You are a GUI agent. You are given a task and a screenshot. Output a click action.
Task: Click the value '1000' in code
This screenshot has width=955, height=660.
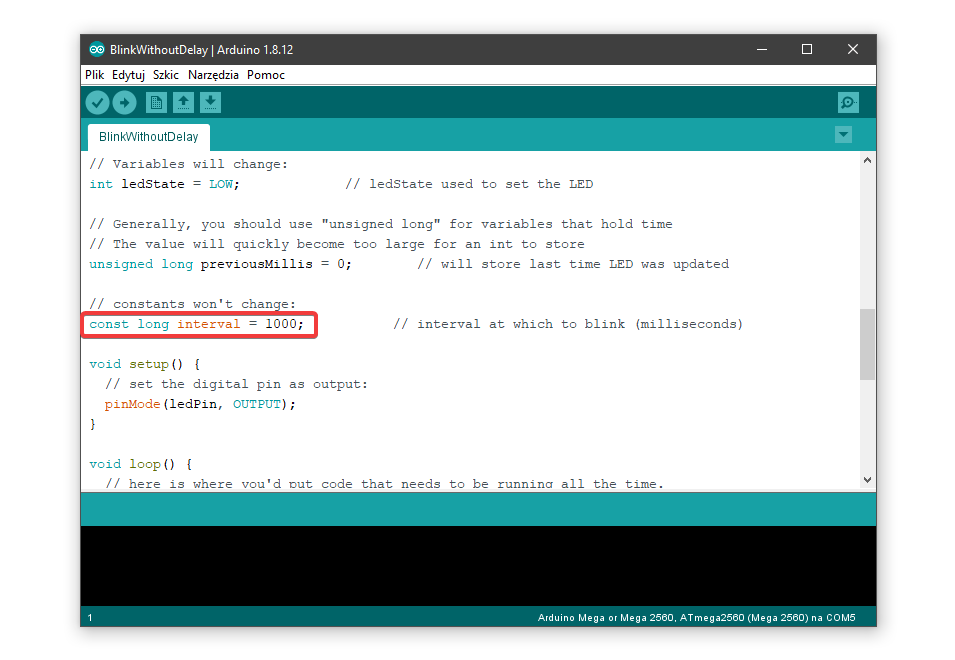pyautogui.click(x=281, y=324)
